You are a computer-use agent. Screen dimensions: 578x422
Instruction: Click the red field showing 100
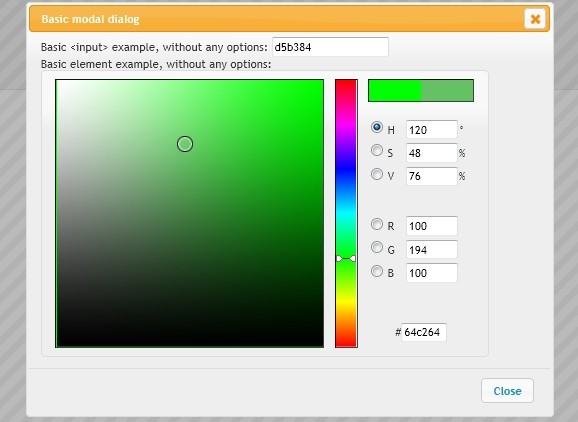tap(432, 226)
